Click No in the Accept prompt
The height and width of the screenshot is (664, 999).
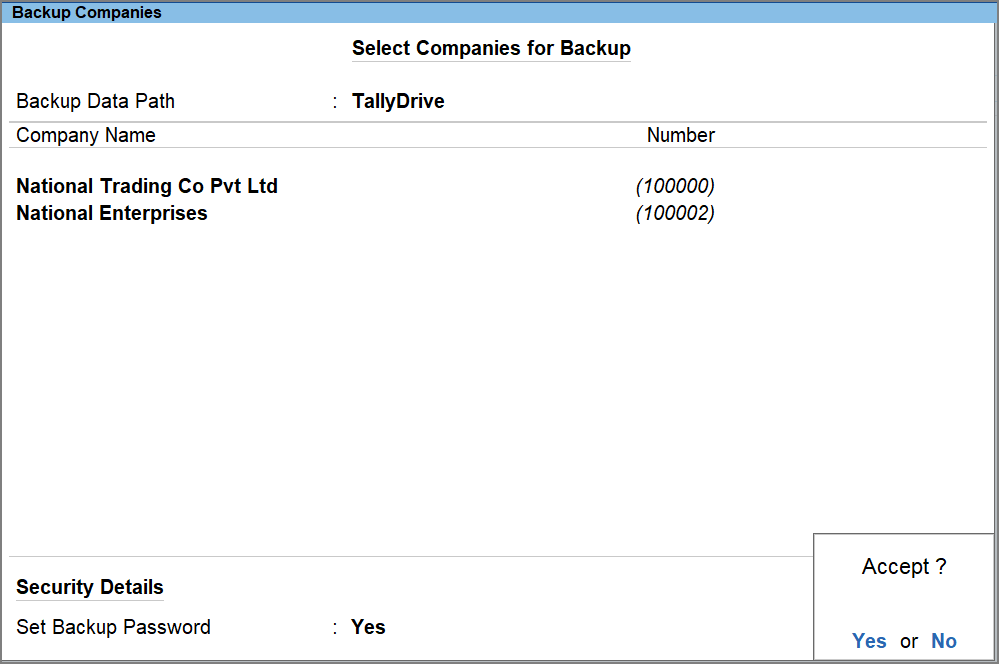[943, 641]
